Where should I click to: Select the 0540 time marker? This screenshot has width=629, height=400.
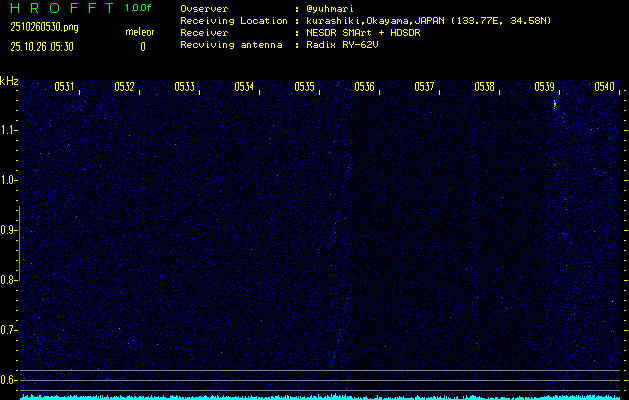click(x=604, y=87)
